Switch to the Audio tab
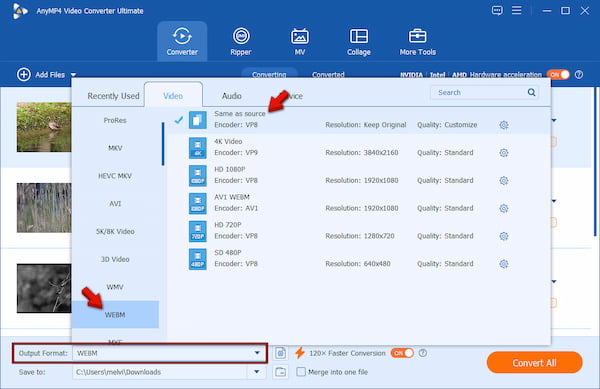The width and height of the screenshot is (600, 389). (x=232, y=96)
